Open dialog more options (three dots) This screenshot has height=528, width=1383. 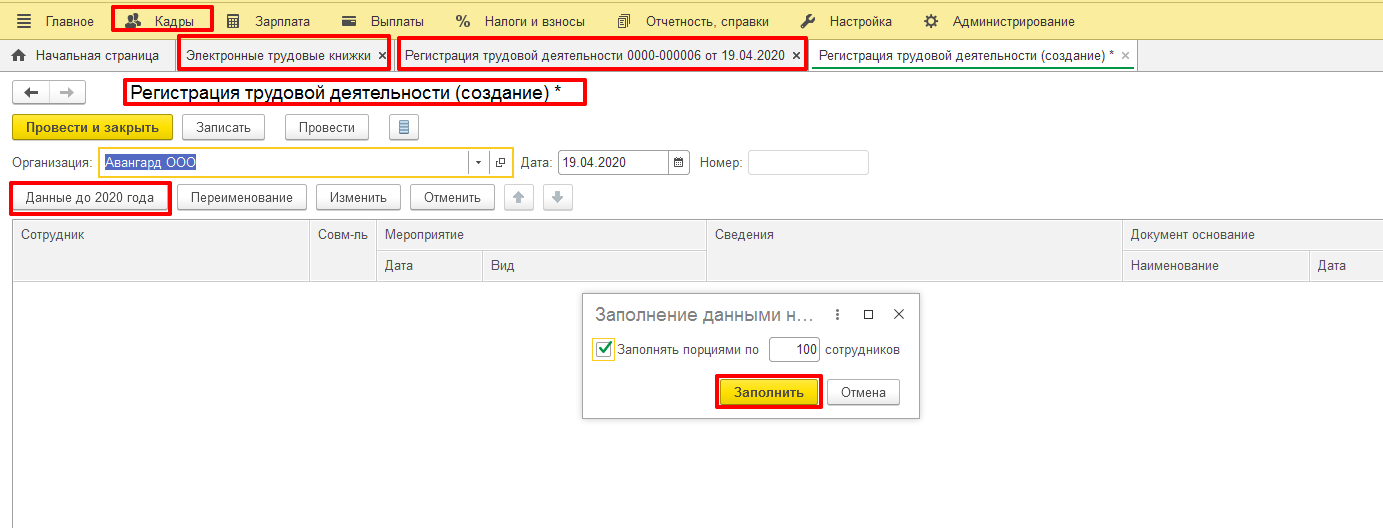838,314
